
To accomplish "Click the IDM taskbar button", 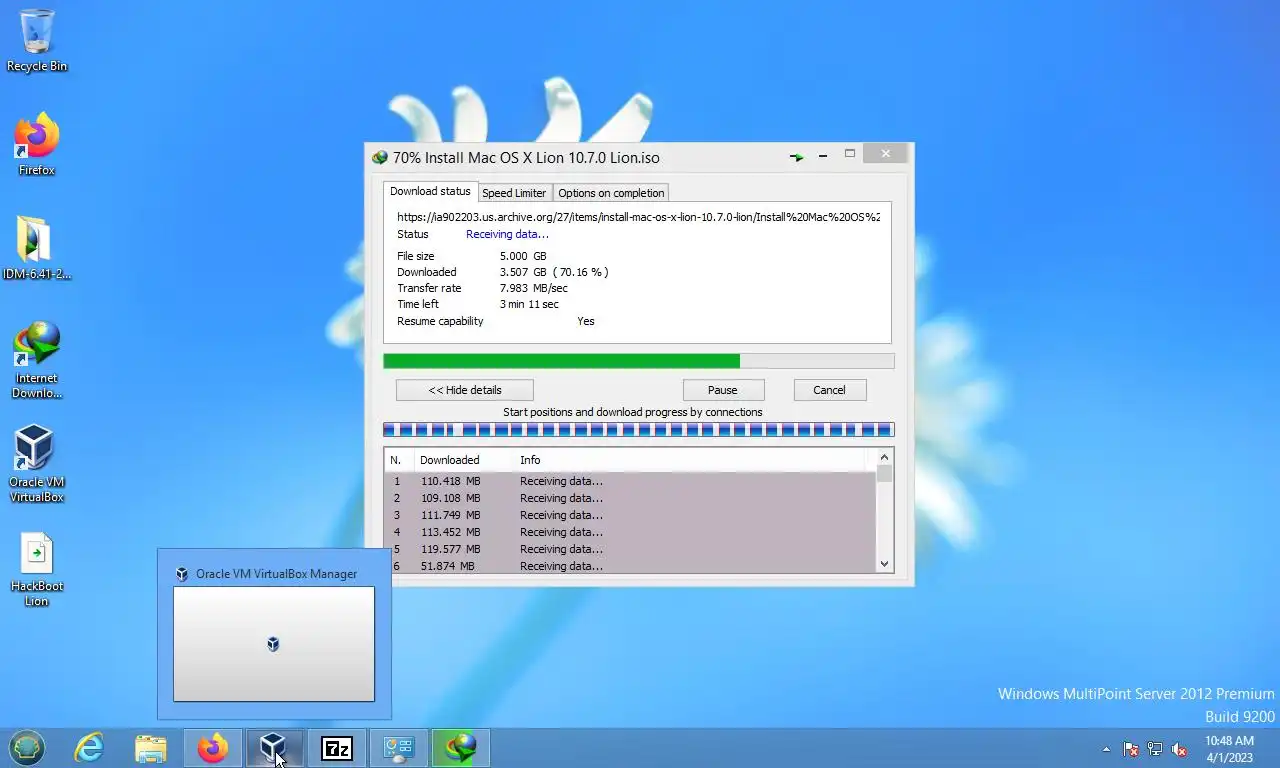I will coord(461,748).
